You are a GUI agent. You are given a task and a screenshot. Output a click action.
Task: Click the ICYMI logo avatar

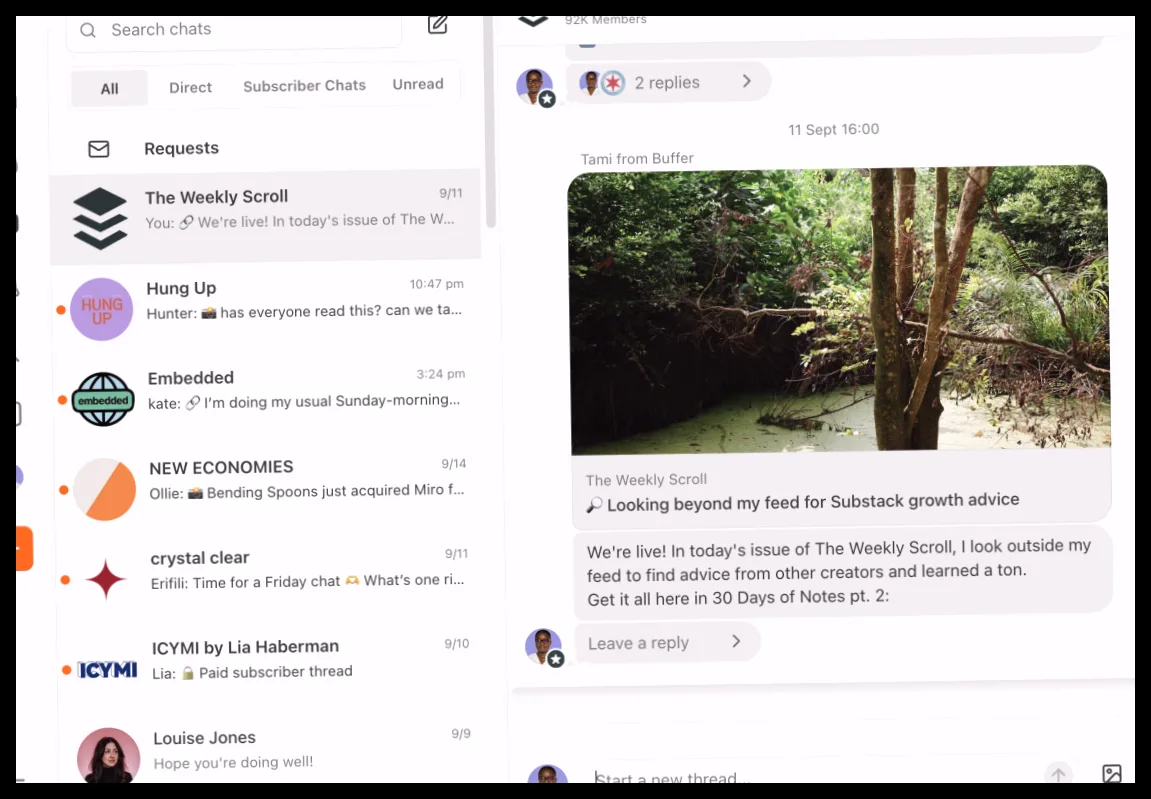coord(108,669)
